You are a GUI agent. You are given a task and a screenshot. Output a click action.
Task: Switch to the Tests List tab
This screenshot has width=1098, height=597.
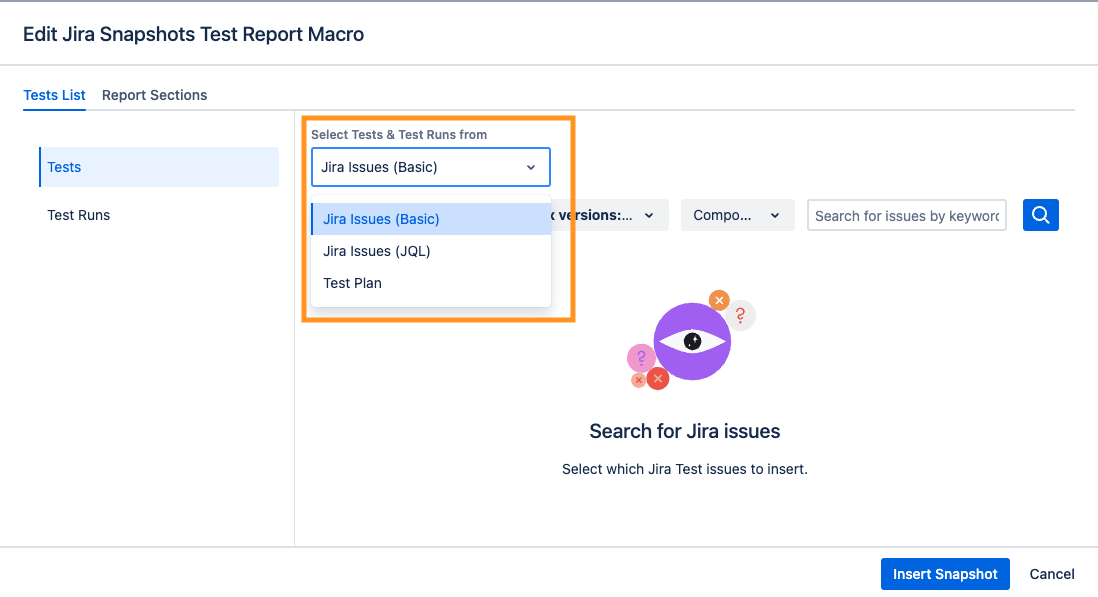click(54, 95)
